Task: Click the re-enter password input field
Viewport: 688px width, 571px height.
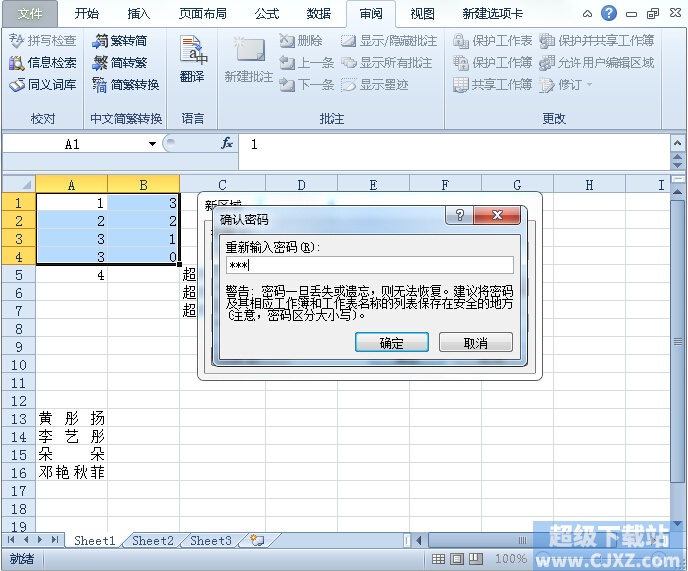Action: click(x=370, y=265)
